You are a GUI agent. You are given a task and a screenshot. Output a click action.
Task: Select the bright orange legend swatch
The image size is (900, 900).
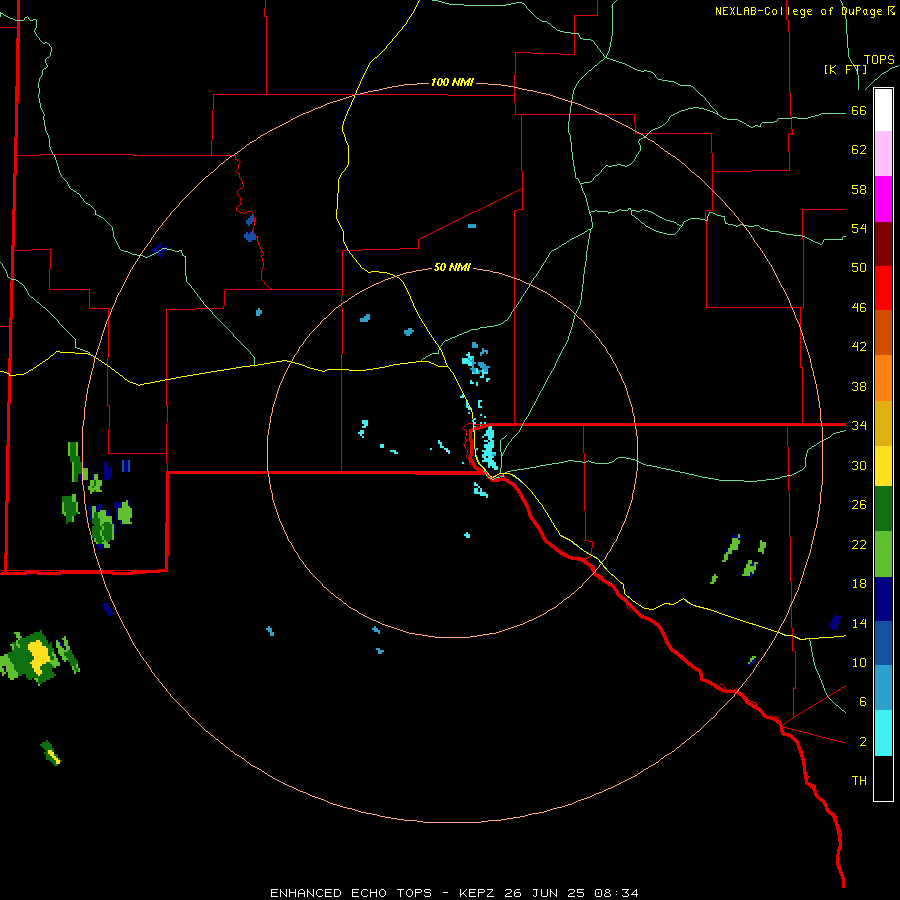(883, 378)
